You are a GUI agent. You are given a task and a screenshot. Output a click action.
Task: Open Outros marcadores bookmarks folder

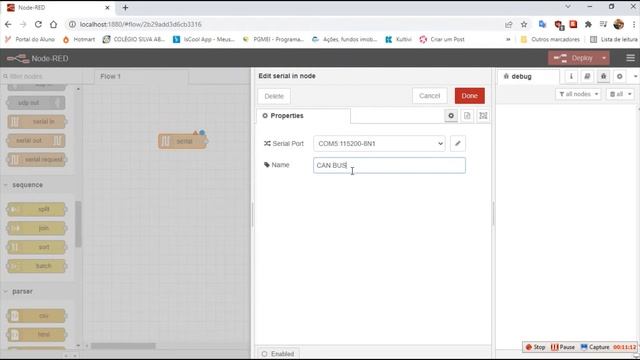coord(550,40)
